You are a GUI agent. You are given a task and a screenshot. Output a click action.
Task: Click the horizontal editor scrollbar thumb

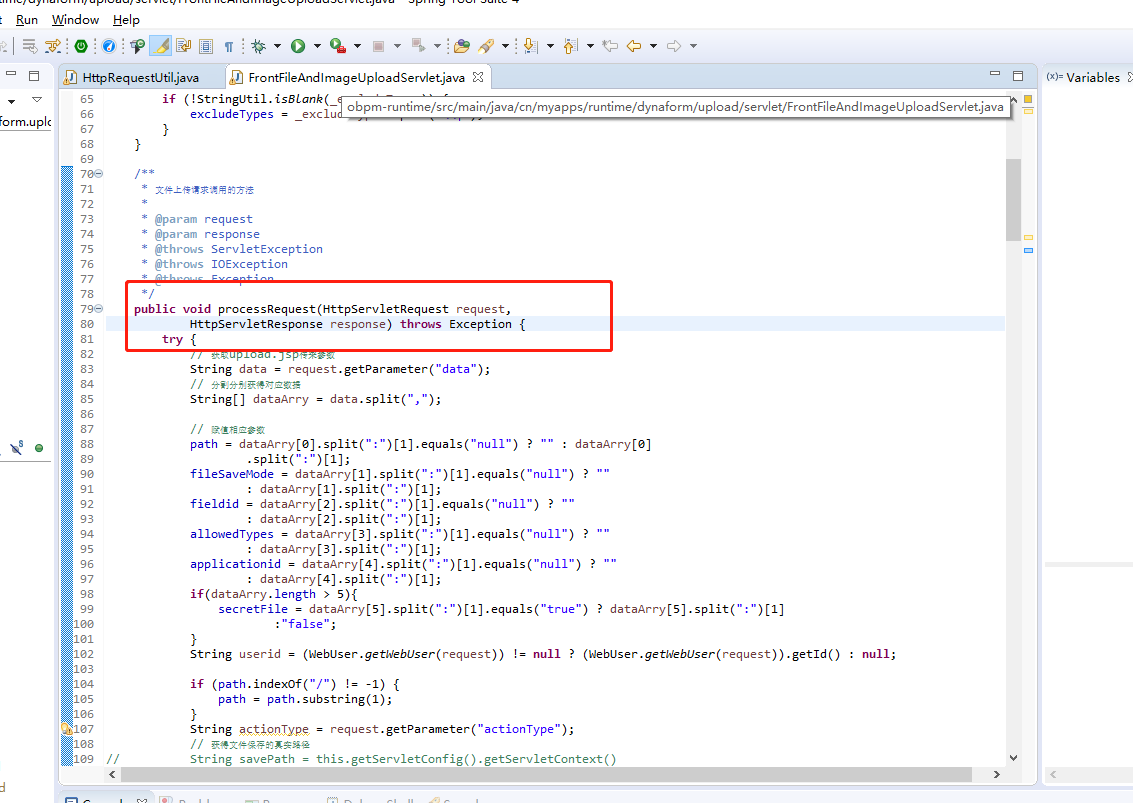point(546,774)
